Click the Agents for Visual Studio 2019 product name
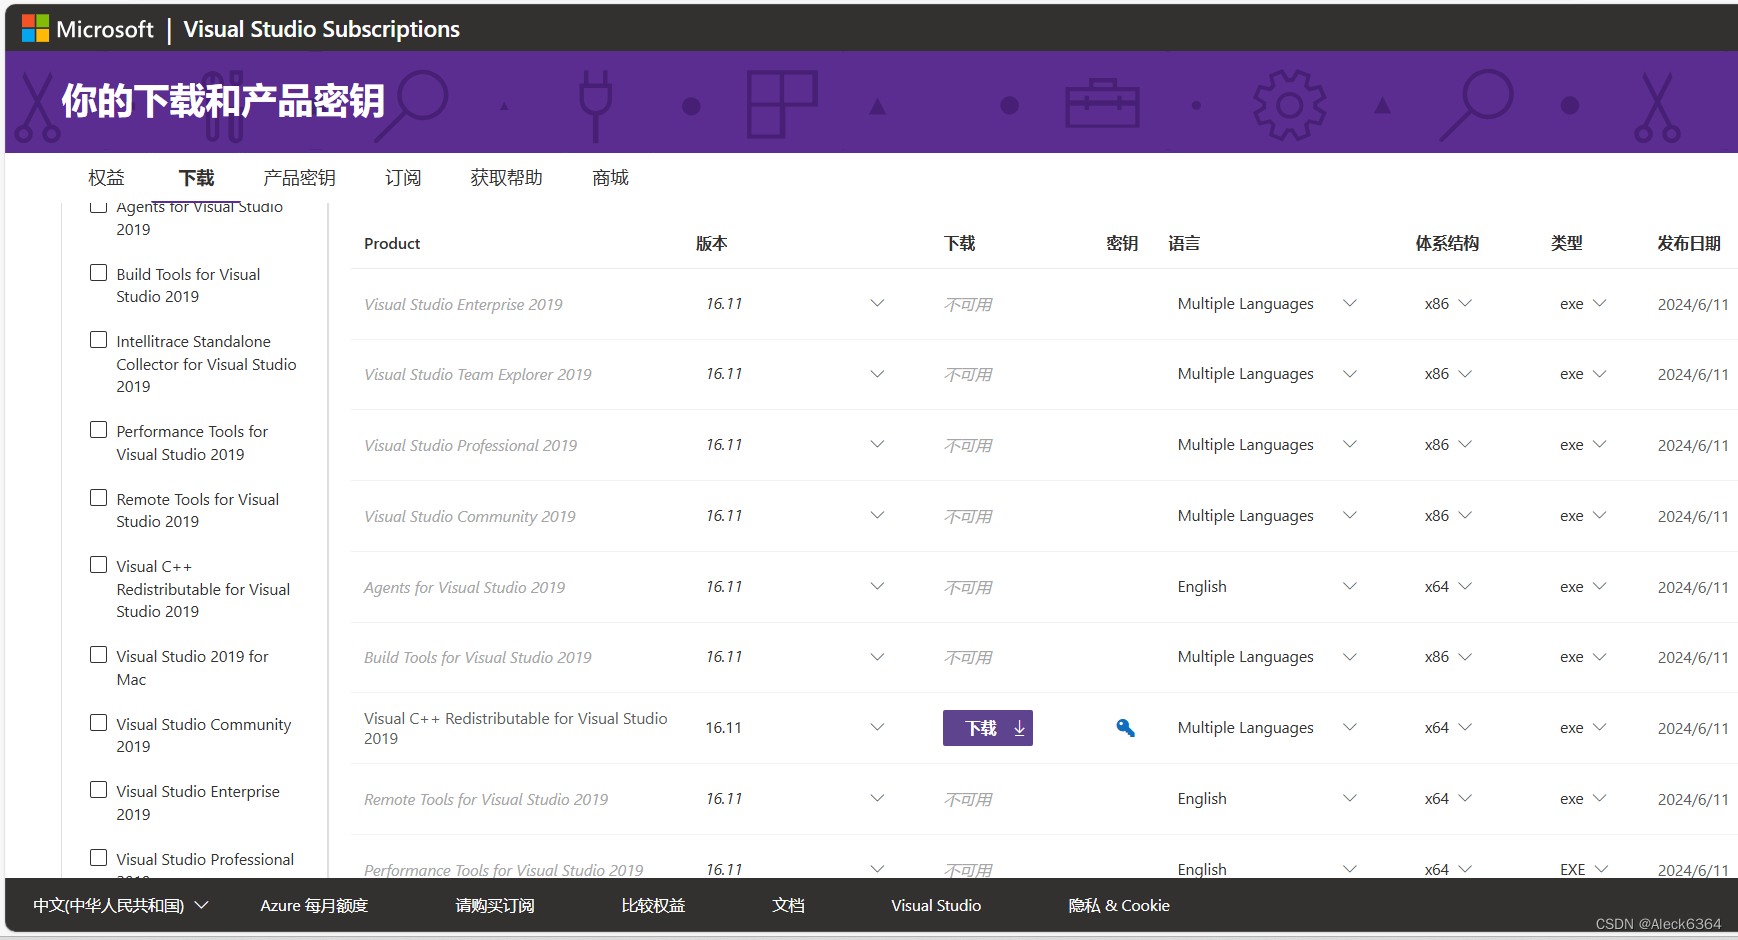1738x940 pixels. pos(464,587)
